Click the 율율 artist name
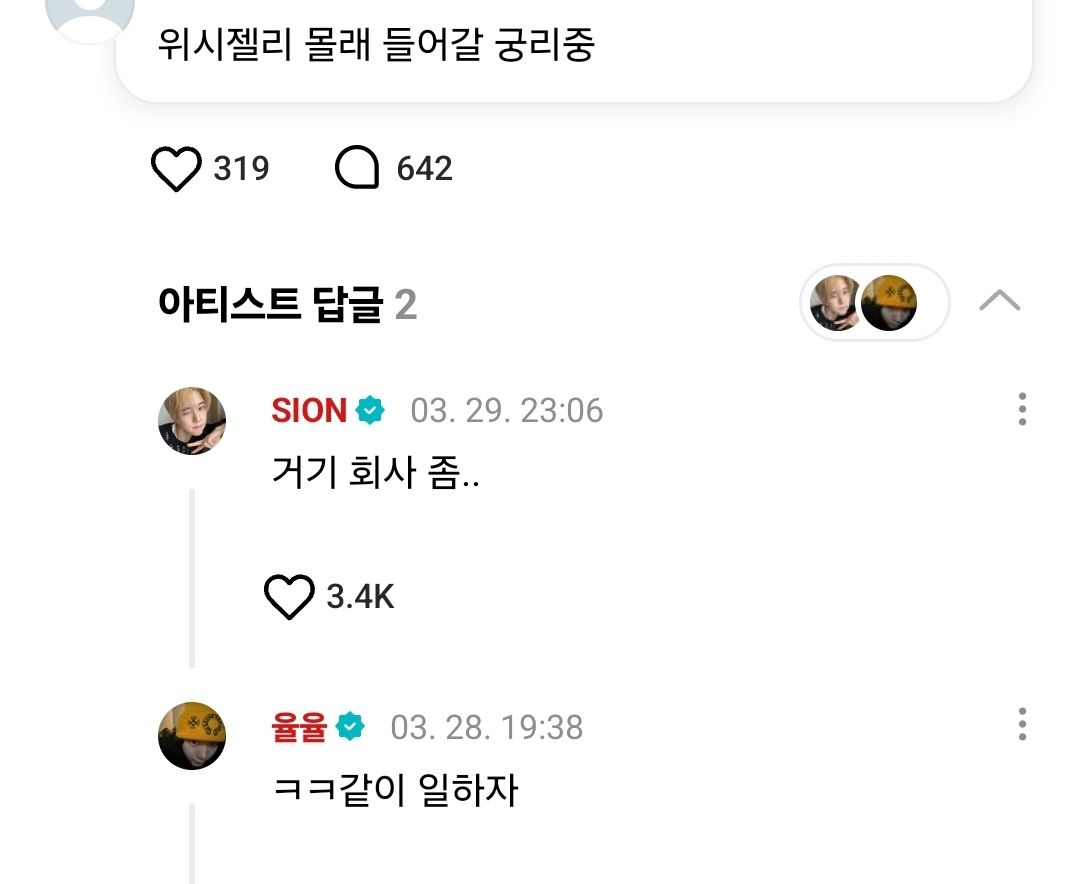 click(299, 727)
